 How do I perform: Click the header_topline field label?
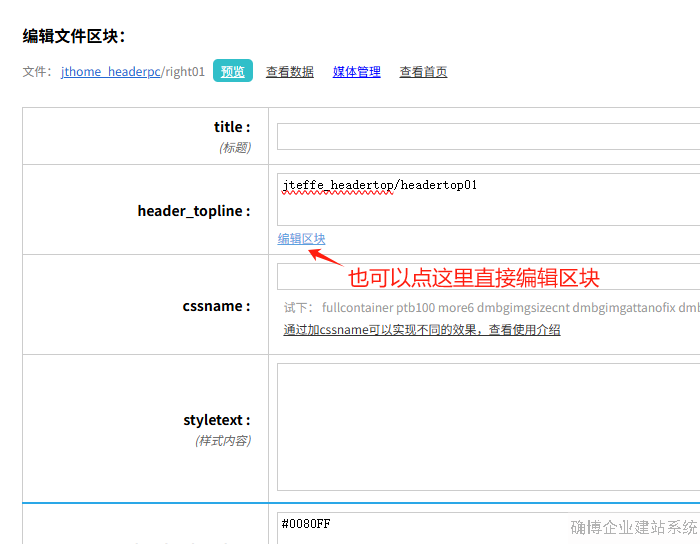194,211
